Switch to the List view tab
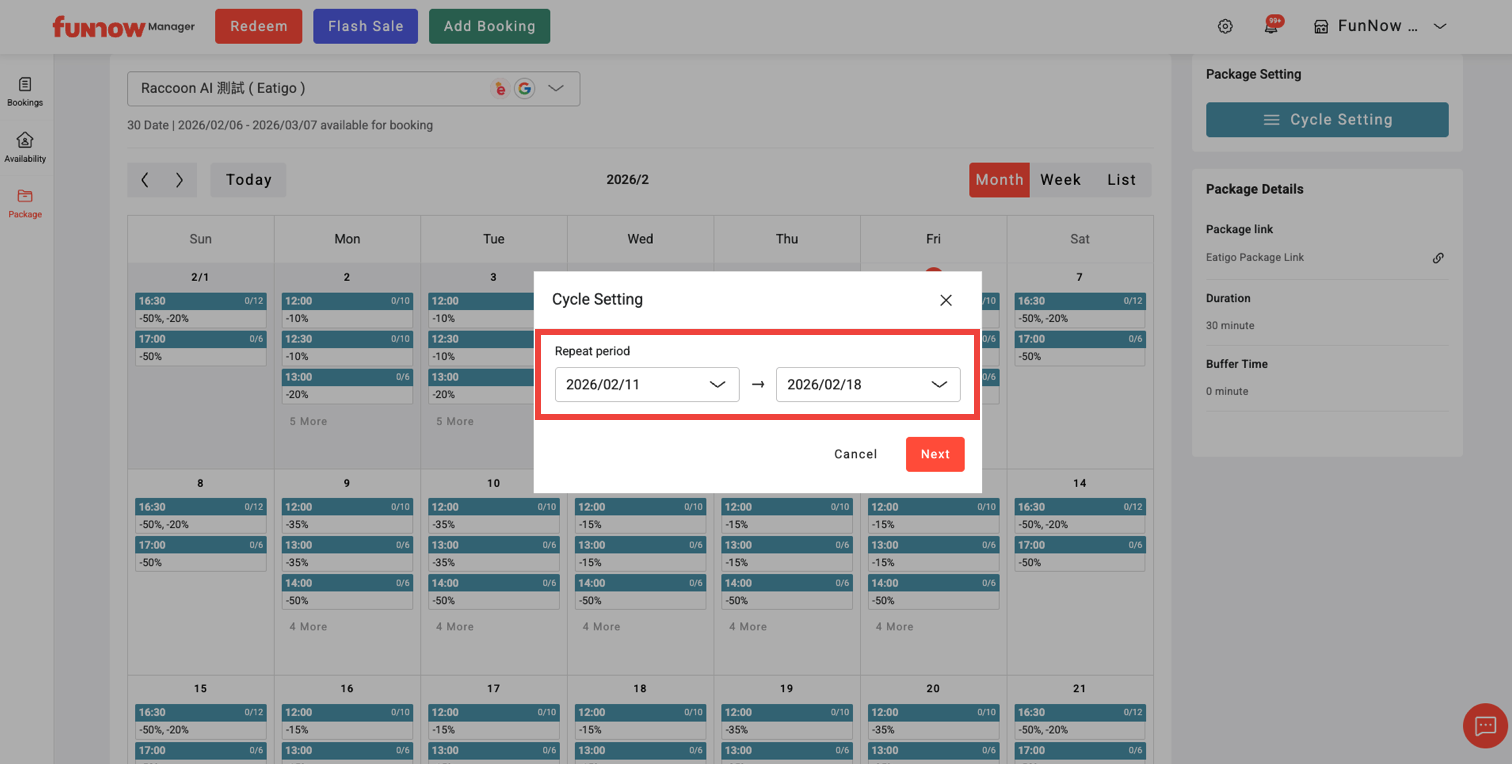 1121,180
